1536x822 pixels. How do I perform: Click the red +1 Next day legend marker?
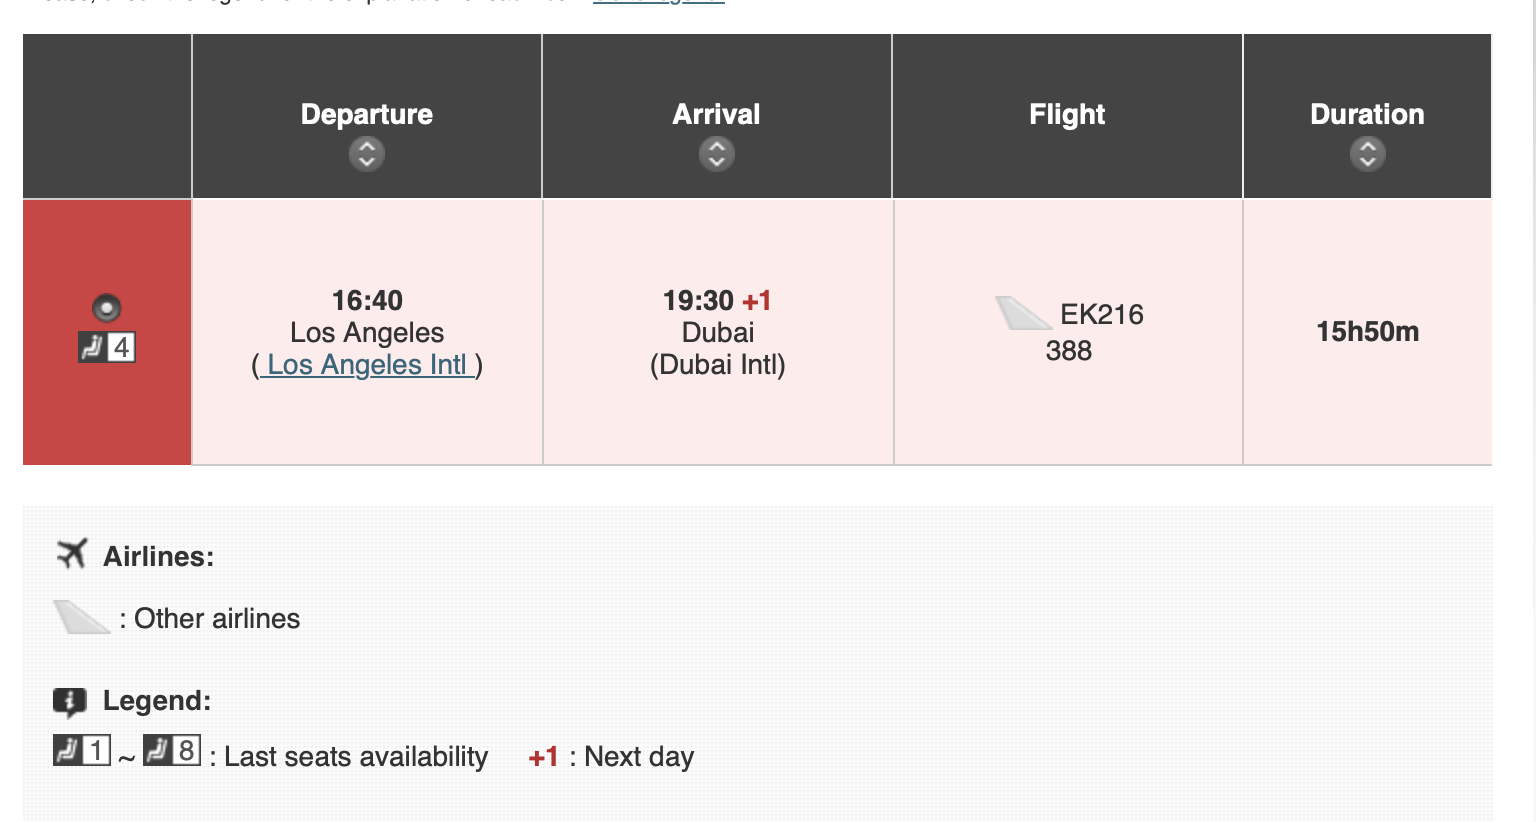pos(543,757)
